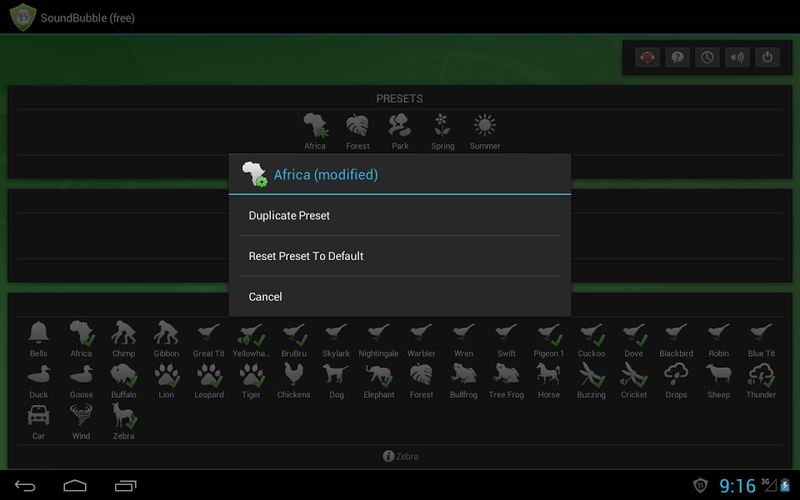Choose Duplicate Preset in the dialog
This screenshot has width=800, height=500.
pos(399,215)
